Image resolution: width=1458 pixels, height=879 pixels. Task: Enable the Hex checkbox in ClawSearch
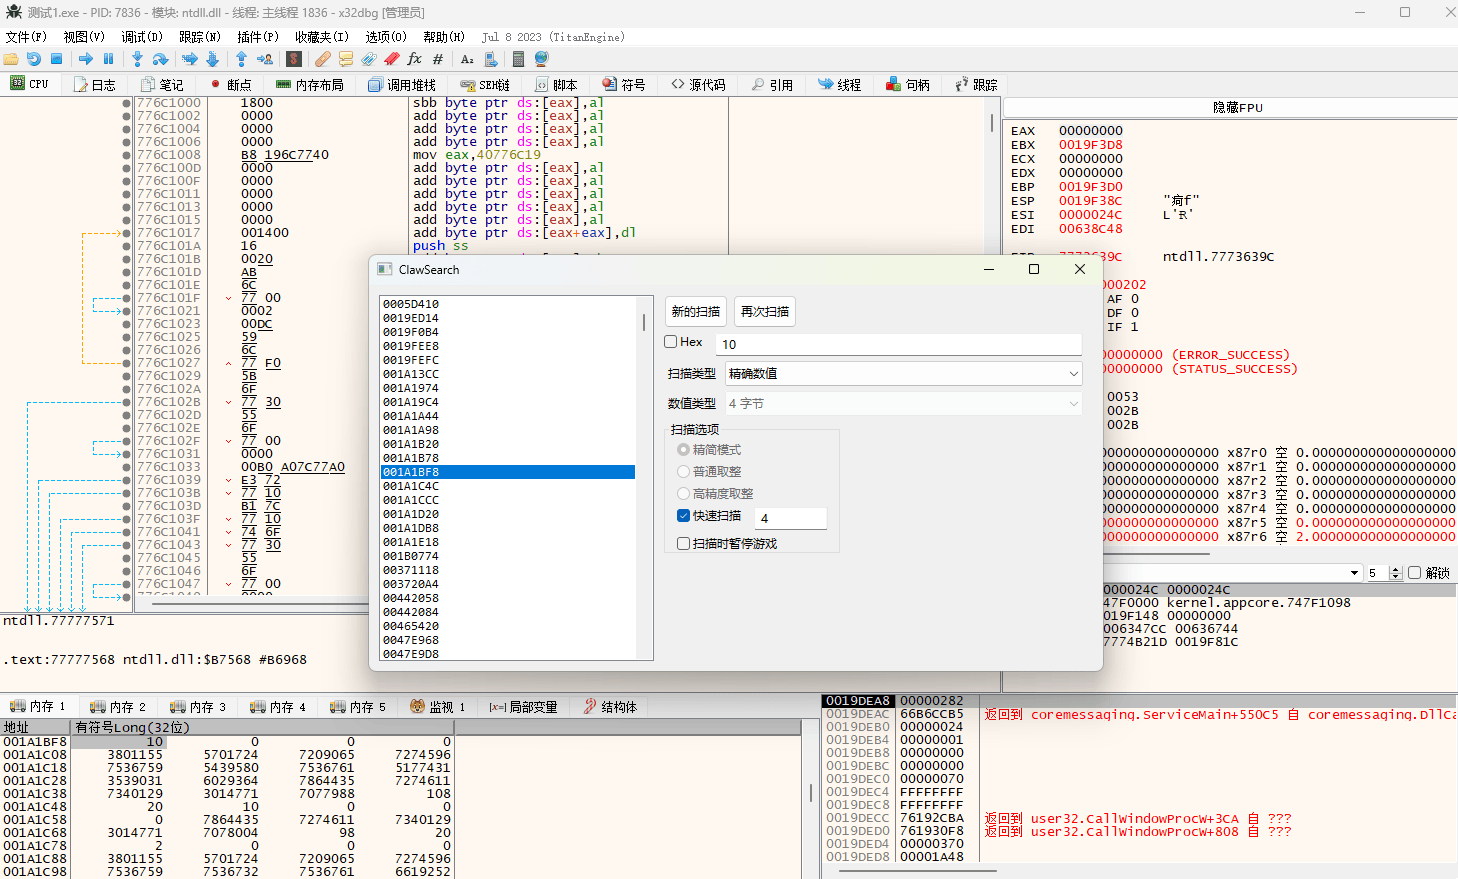(x=671, y=341)
